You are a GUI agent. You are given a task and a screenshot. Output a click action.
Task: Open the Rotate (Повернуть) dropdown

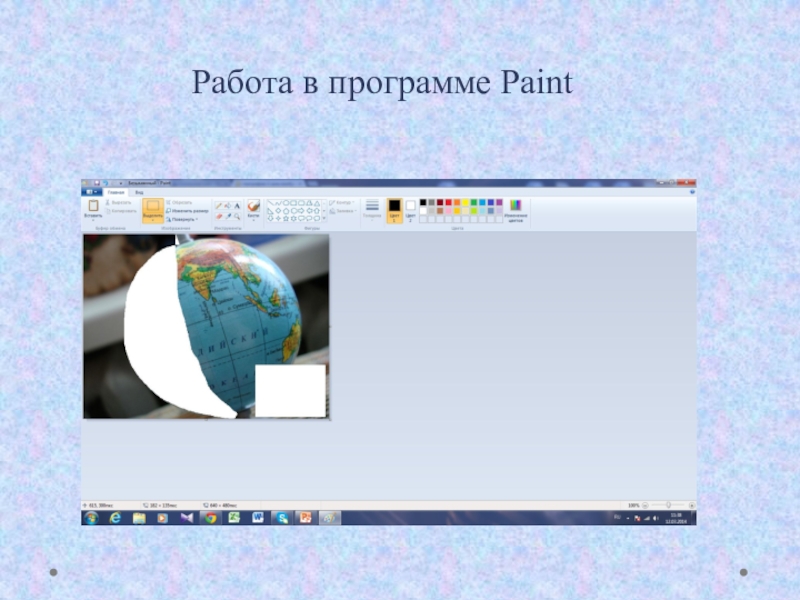coord(182,219)
